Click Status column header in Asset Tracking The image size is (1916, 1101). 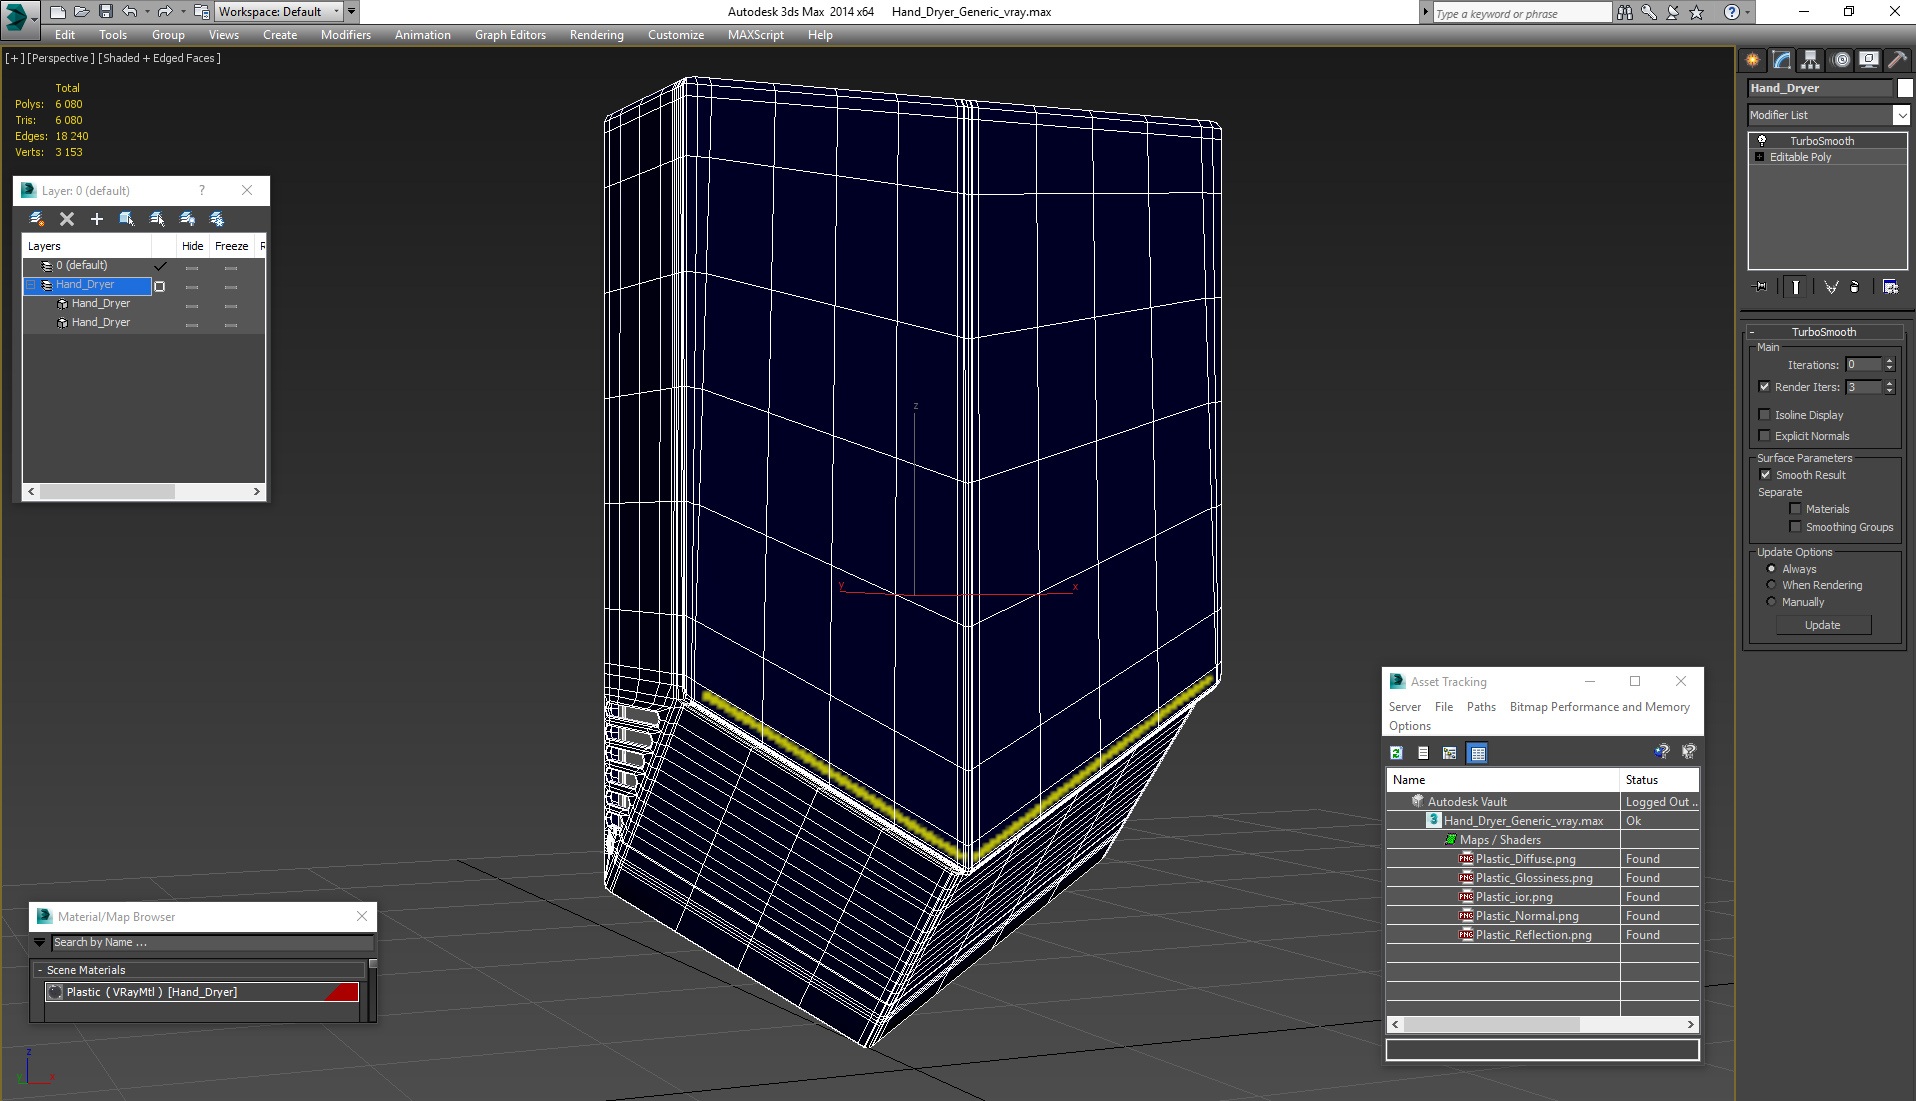click(x=1659, y=780)
